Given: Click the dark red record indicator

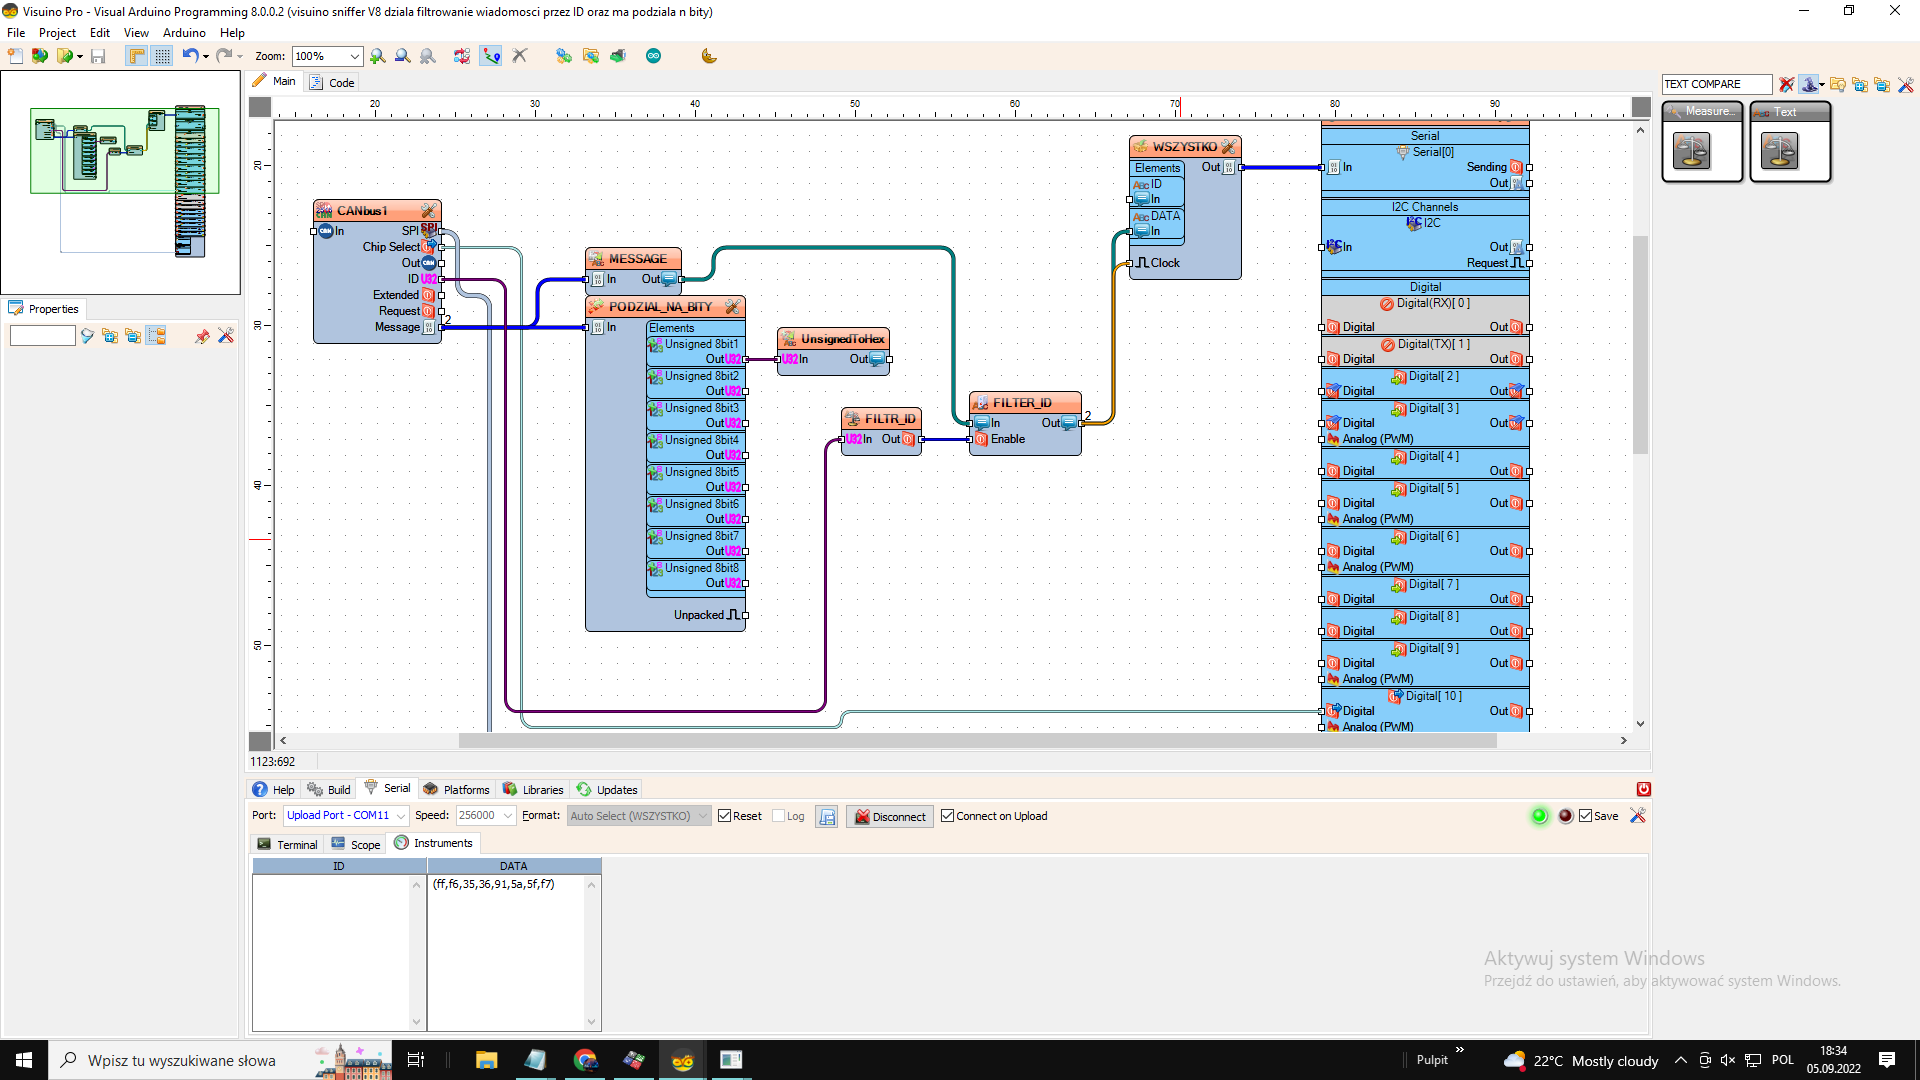Looking at the screenshot, I should coord(1566,816).
